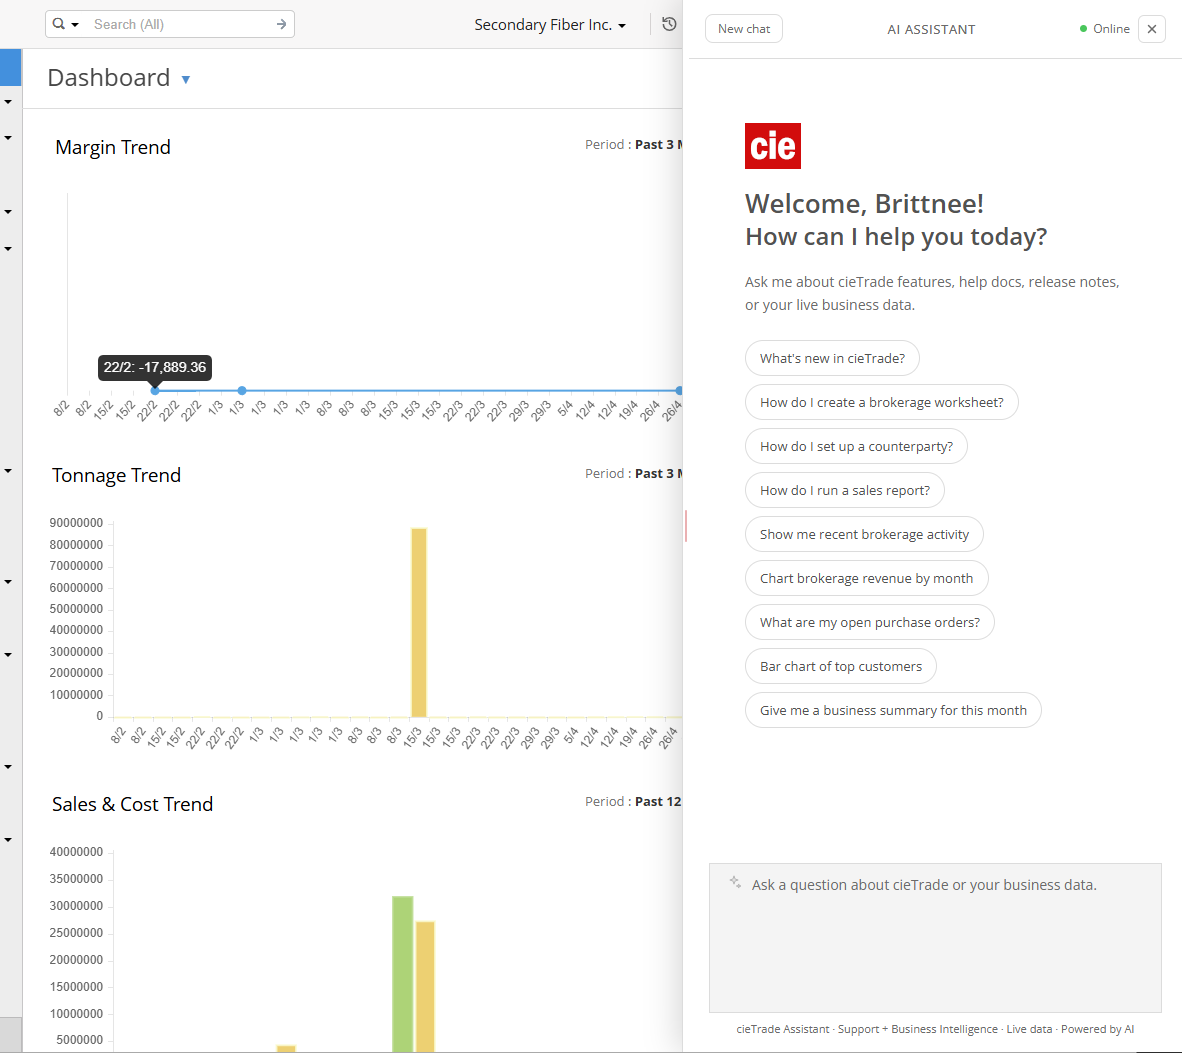Select "What's new in cieTrade?" suggestion
Screen dimensions: 1182x1053
(831, 358)
